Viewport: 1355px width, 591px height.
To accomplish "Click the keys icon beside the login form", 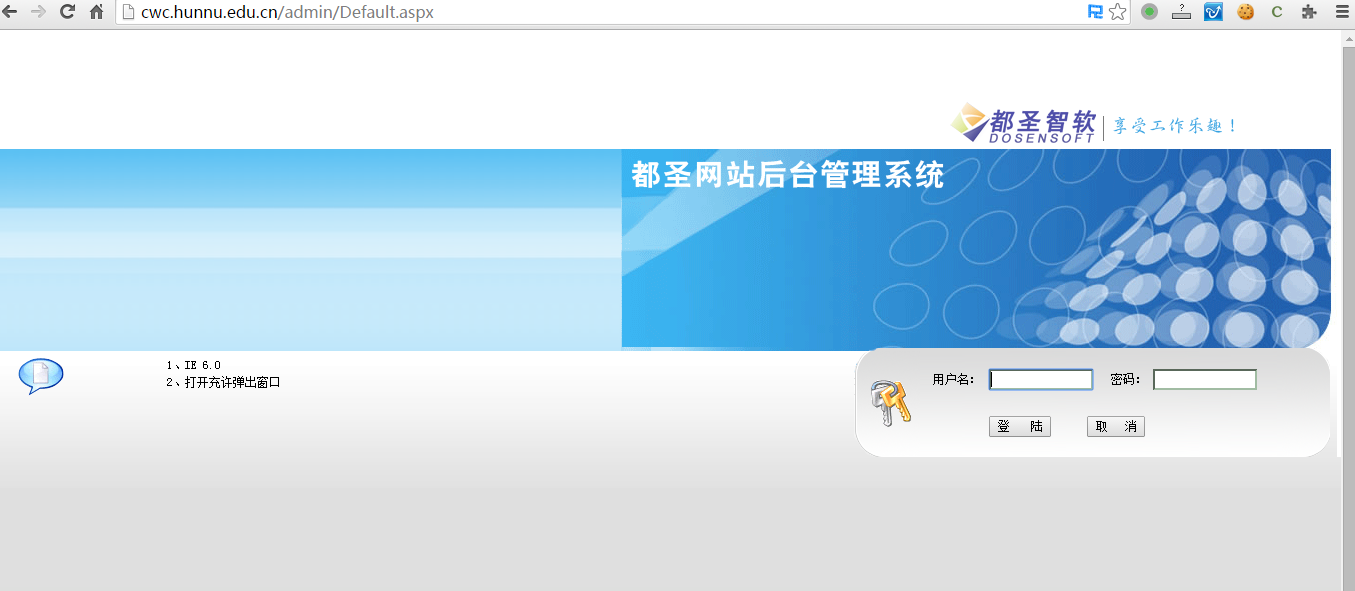I will coord(890,403).
